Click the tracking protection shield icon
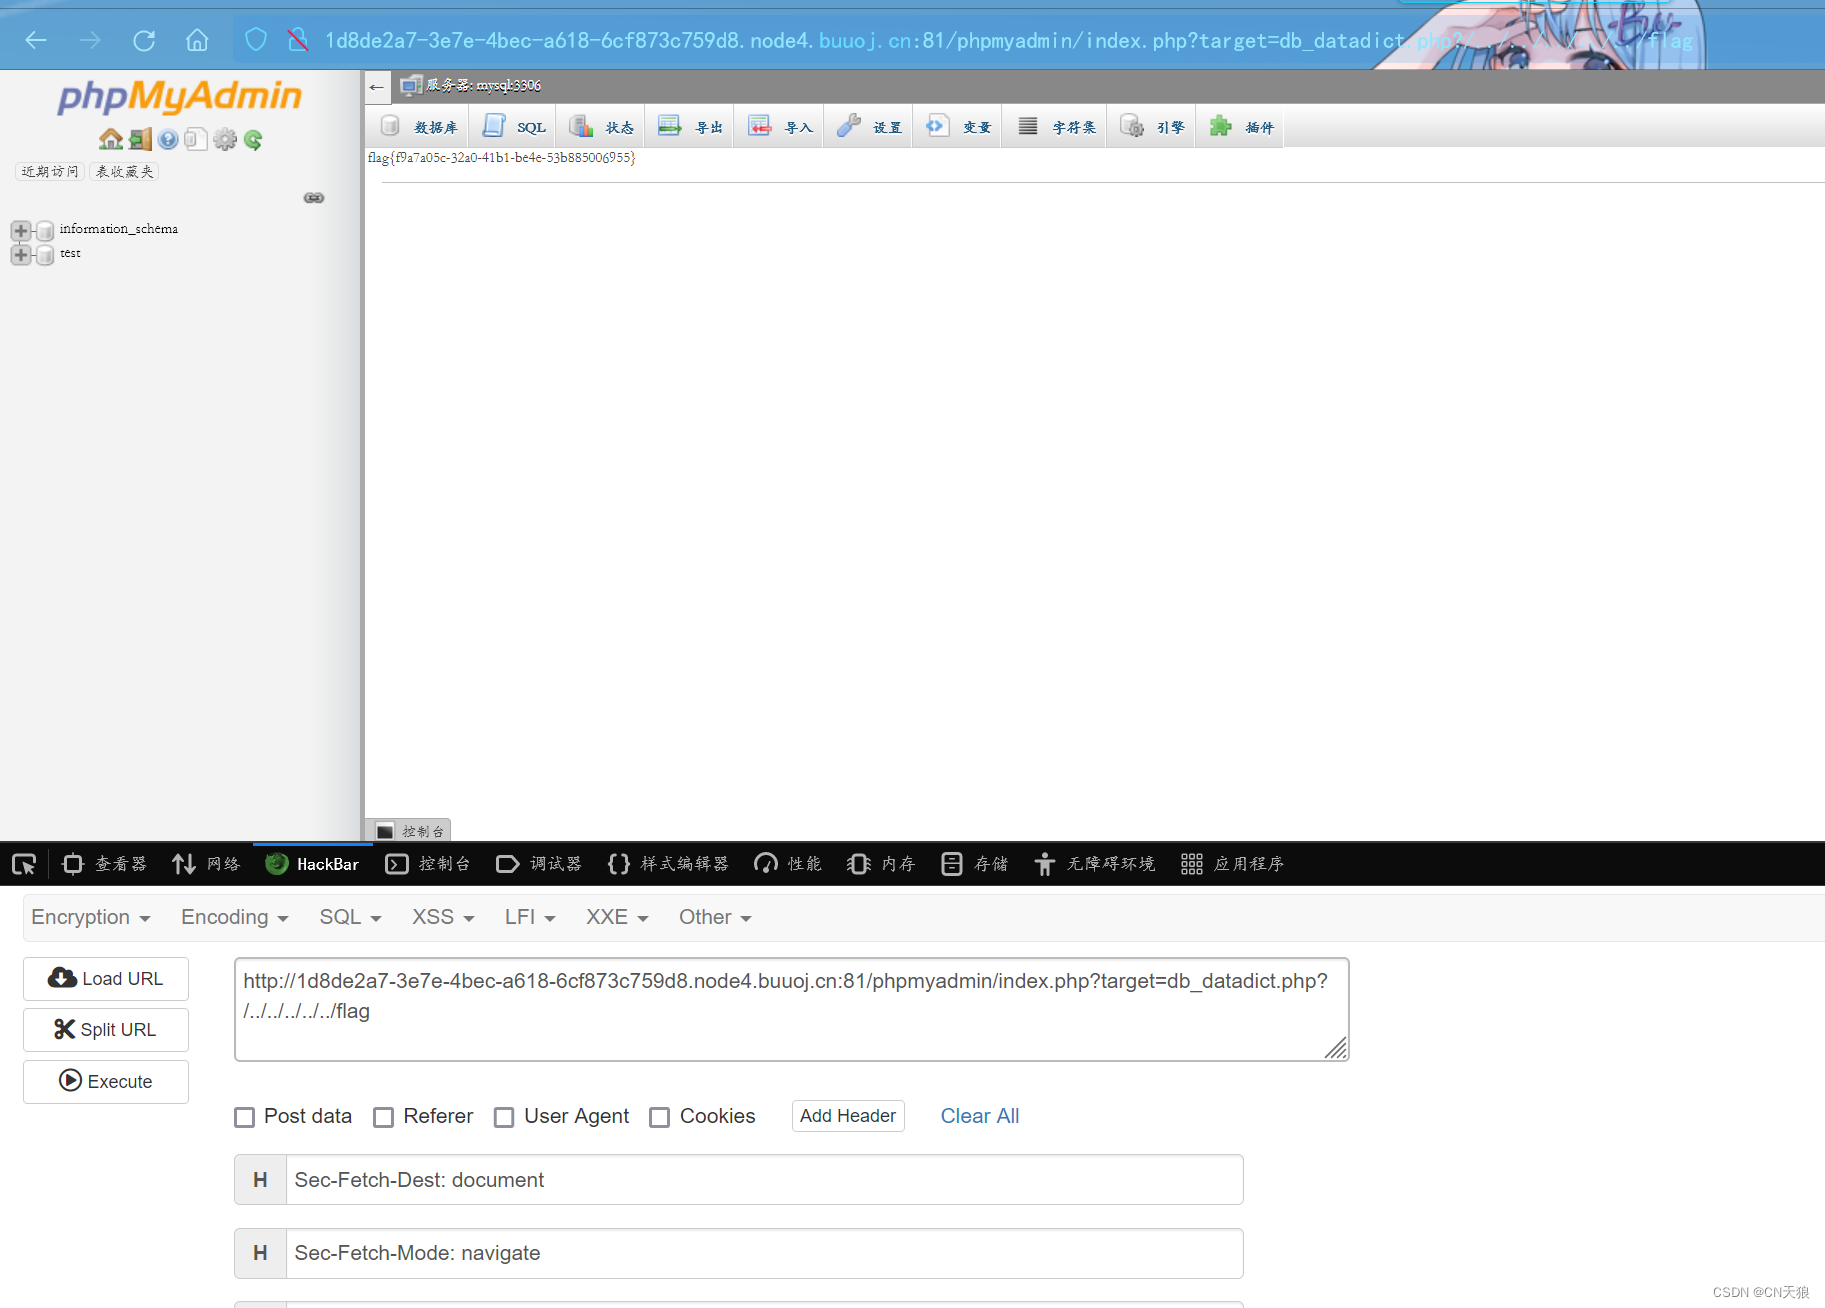This screenshot has width=1825, height=1308. pyautogui.click(x=256, y=40)
